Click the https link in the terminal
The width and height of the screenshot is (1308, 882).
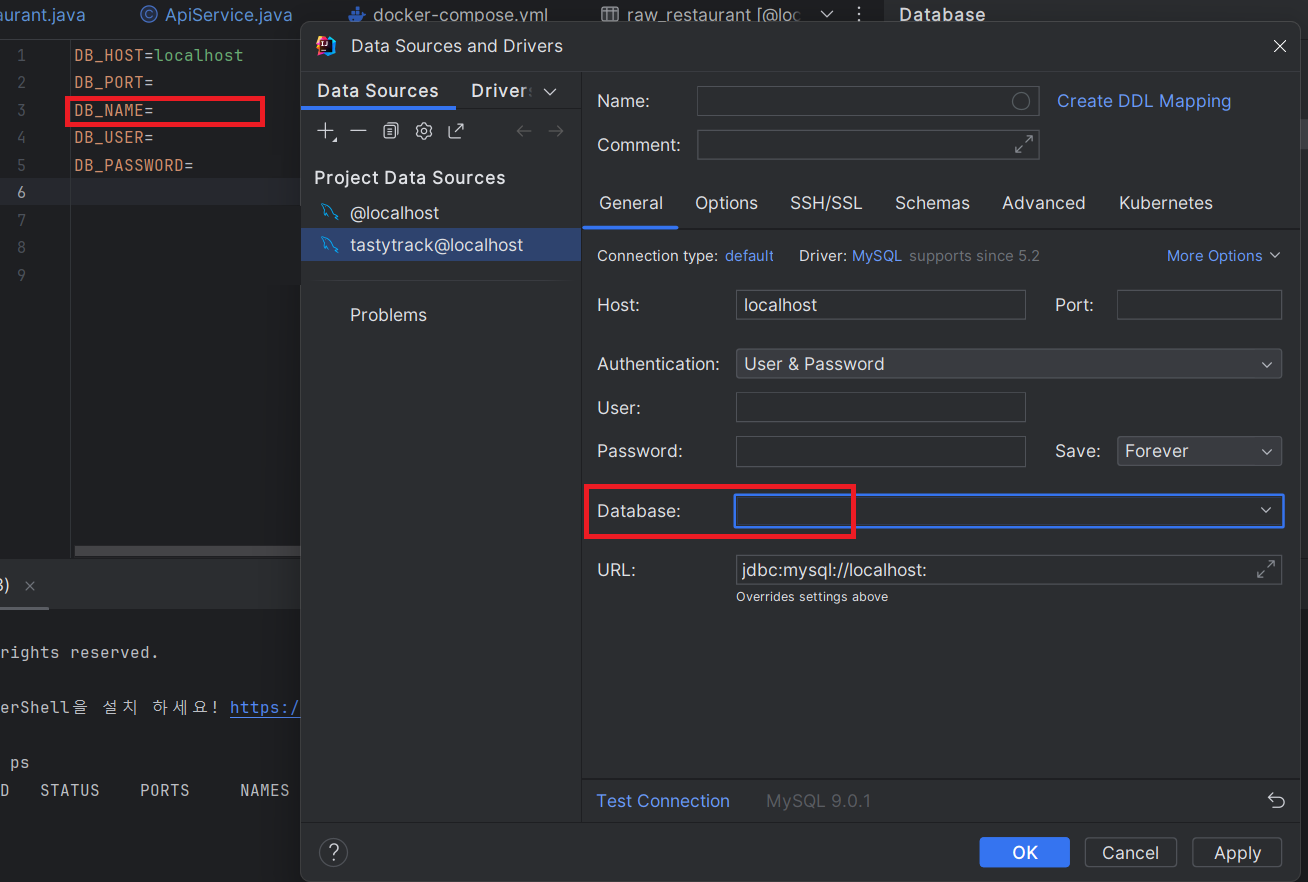[x=265, y=707]
